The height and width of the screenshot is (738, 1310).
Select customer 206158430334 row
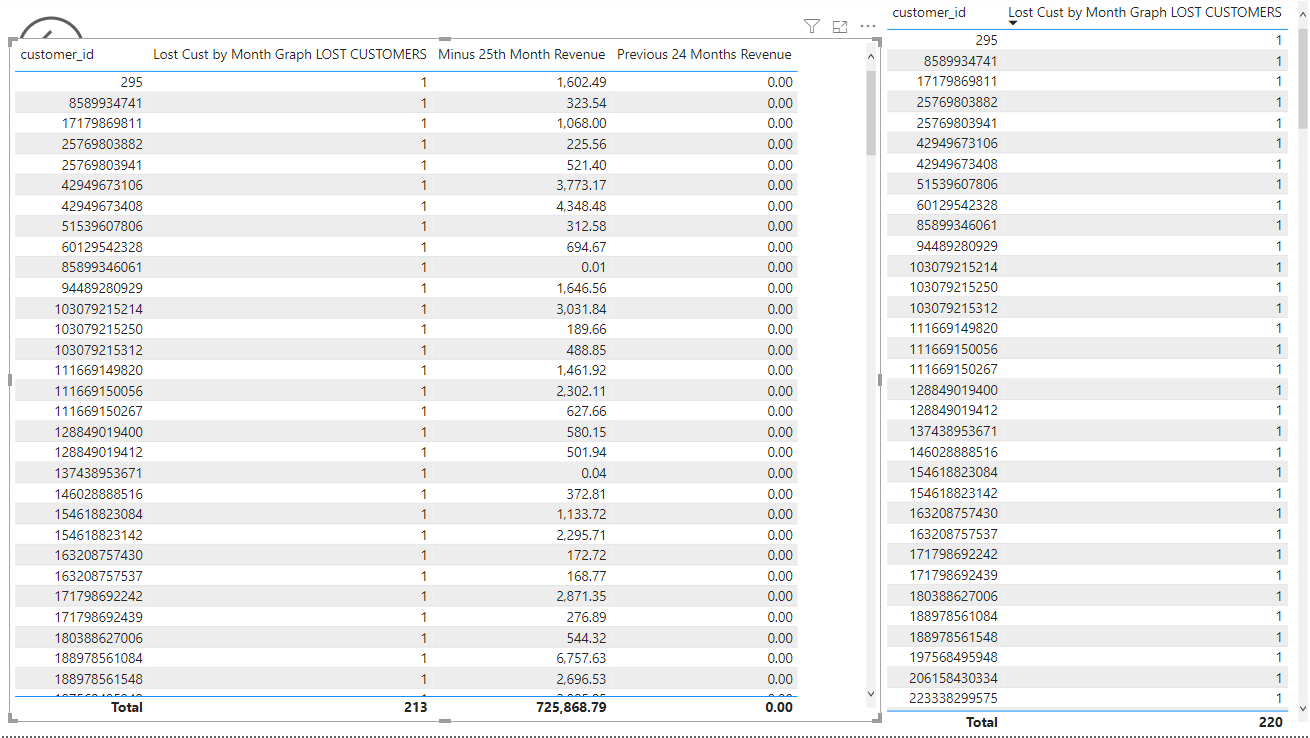point(1086,678)
